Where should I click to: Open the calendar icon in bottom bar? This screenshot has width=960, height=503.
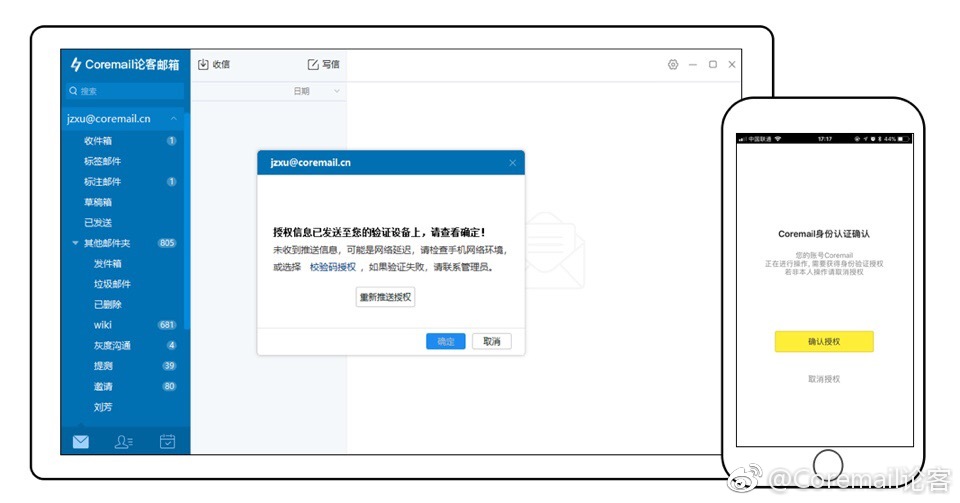click(167, 441)
